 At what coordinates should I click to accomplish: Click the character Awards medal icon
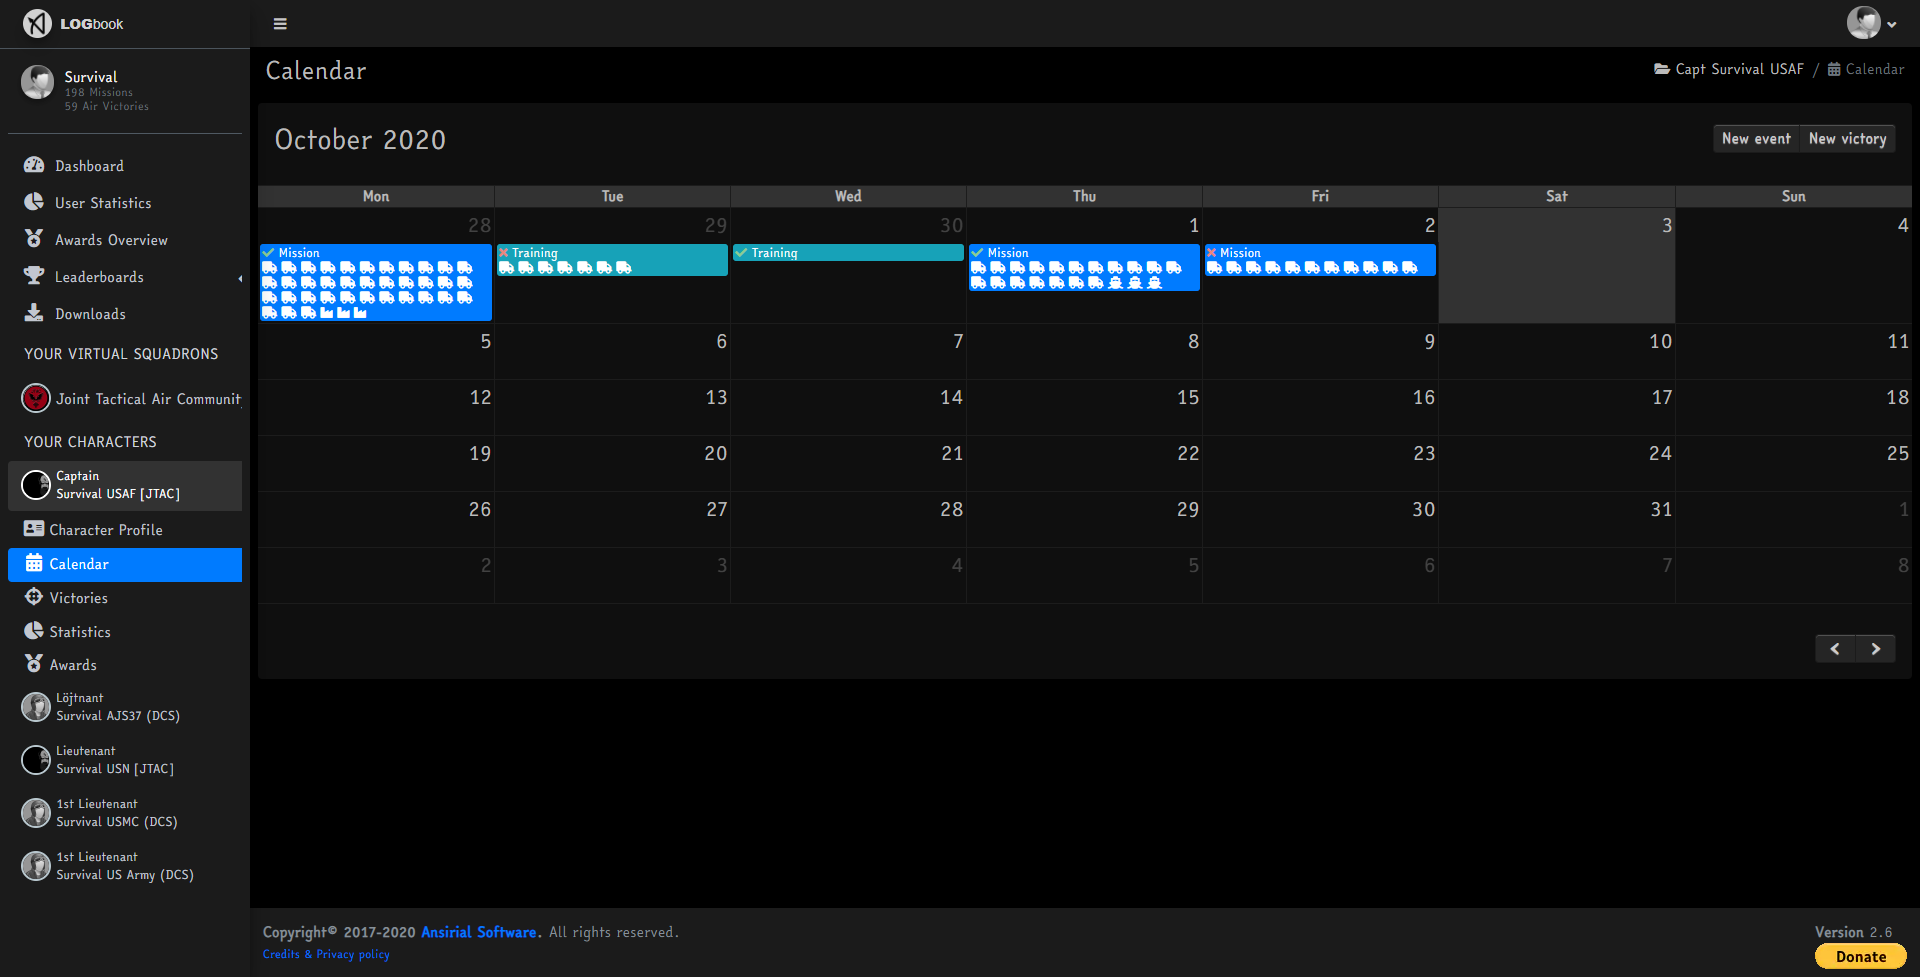point(34,664)
